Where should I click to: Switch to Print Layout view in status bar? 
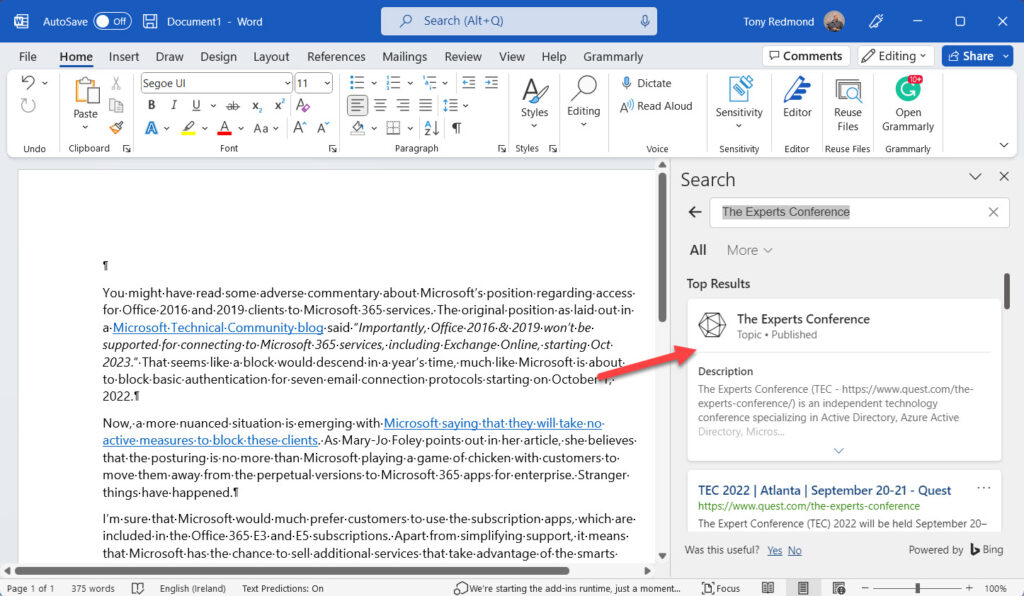(803, 588)
